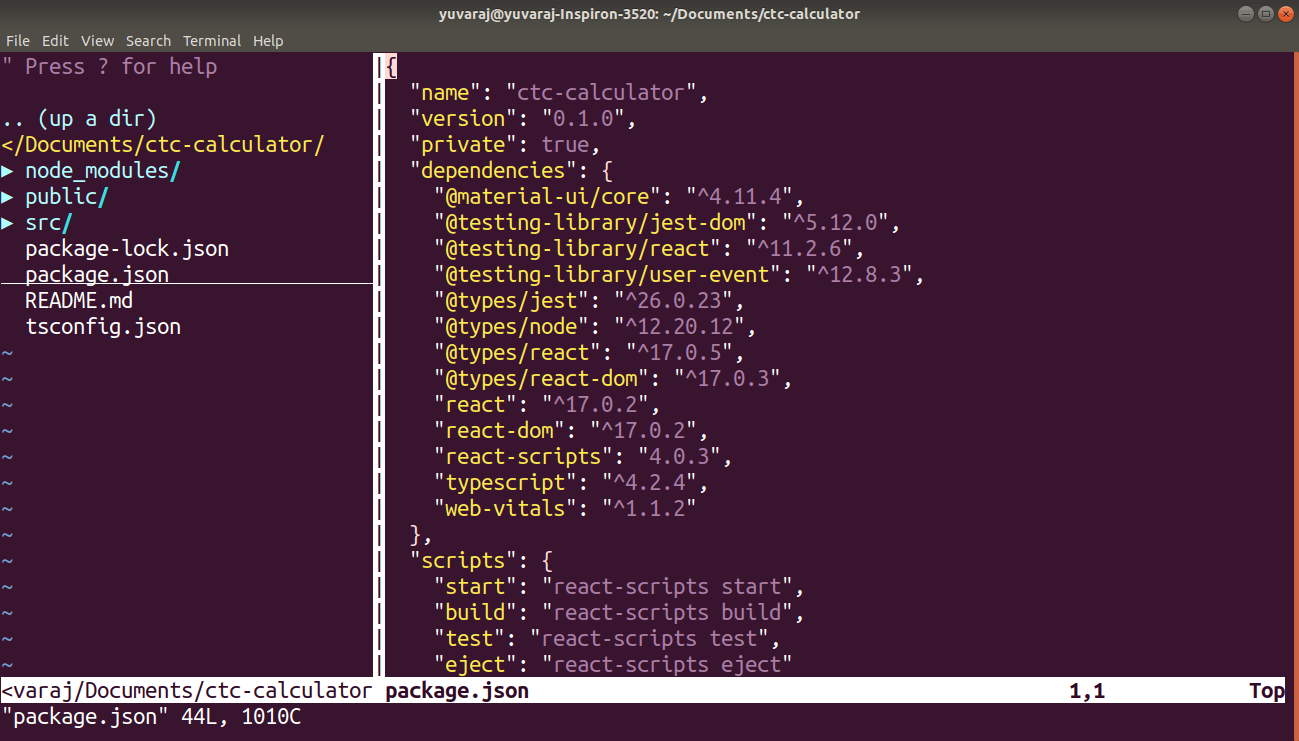The height and width of the screenshot is (741, 1299).
Task: Click NERDTree status line path
Action: click(187, 691)
